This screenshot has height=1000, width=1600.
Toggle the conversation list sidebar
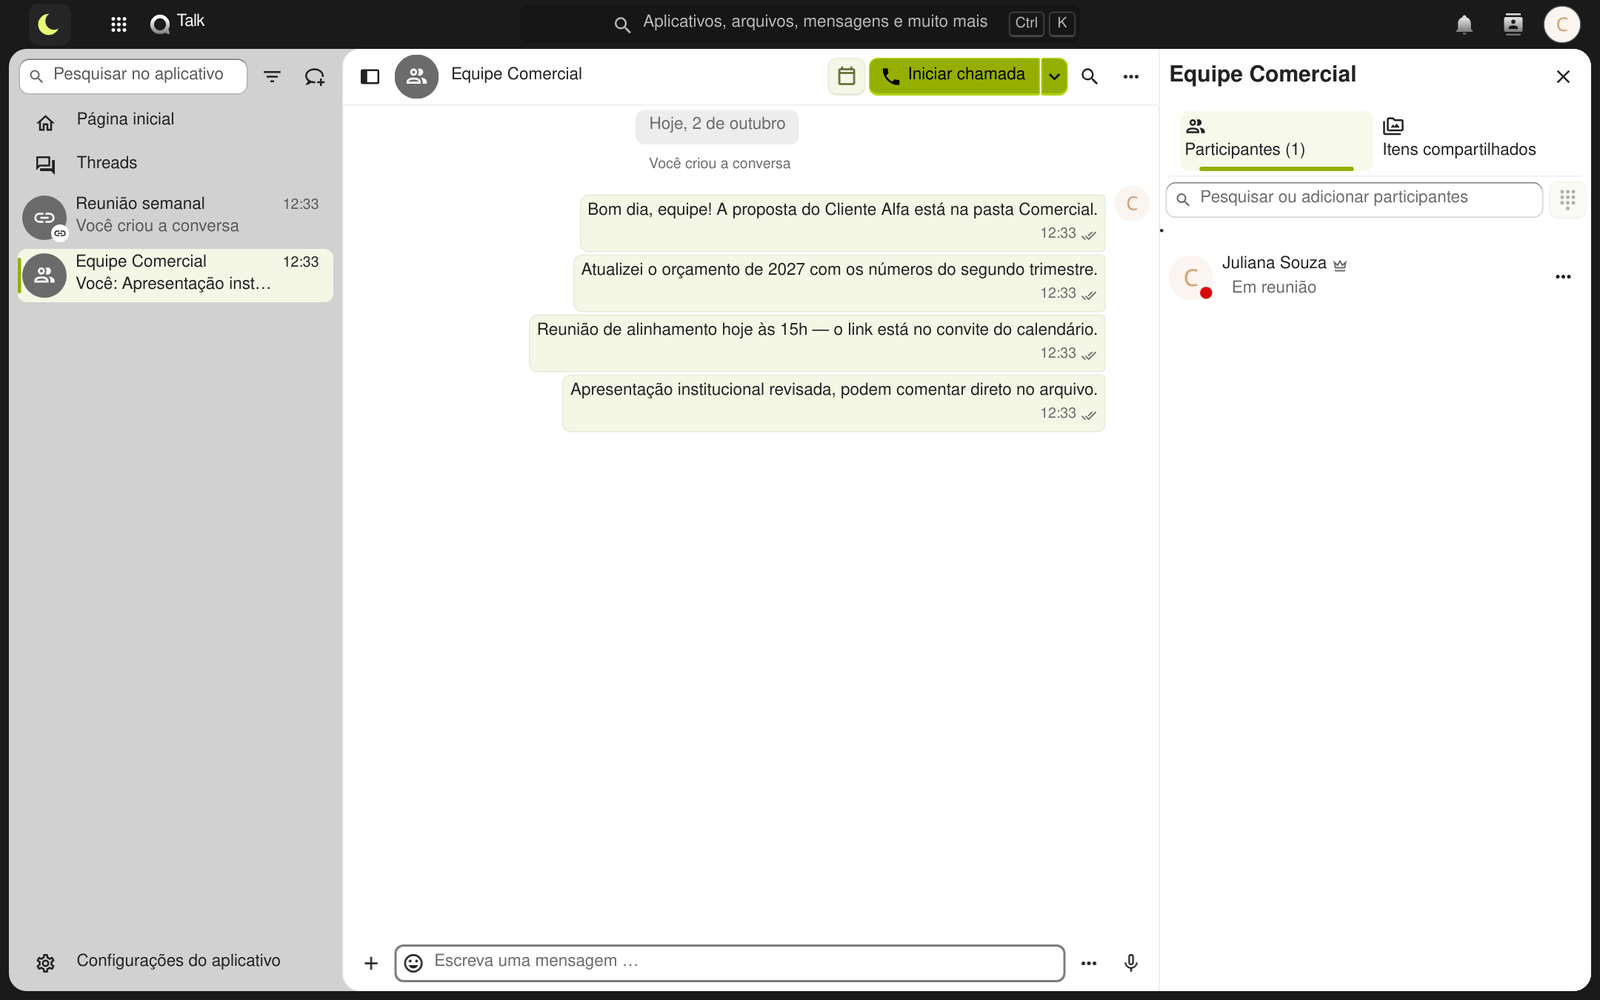370,76
